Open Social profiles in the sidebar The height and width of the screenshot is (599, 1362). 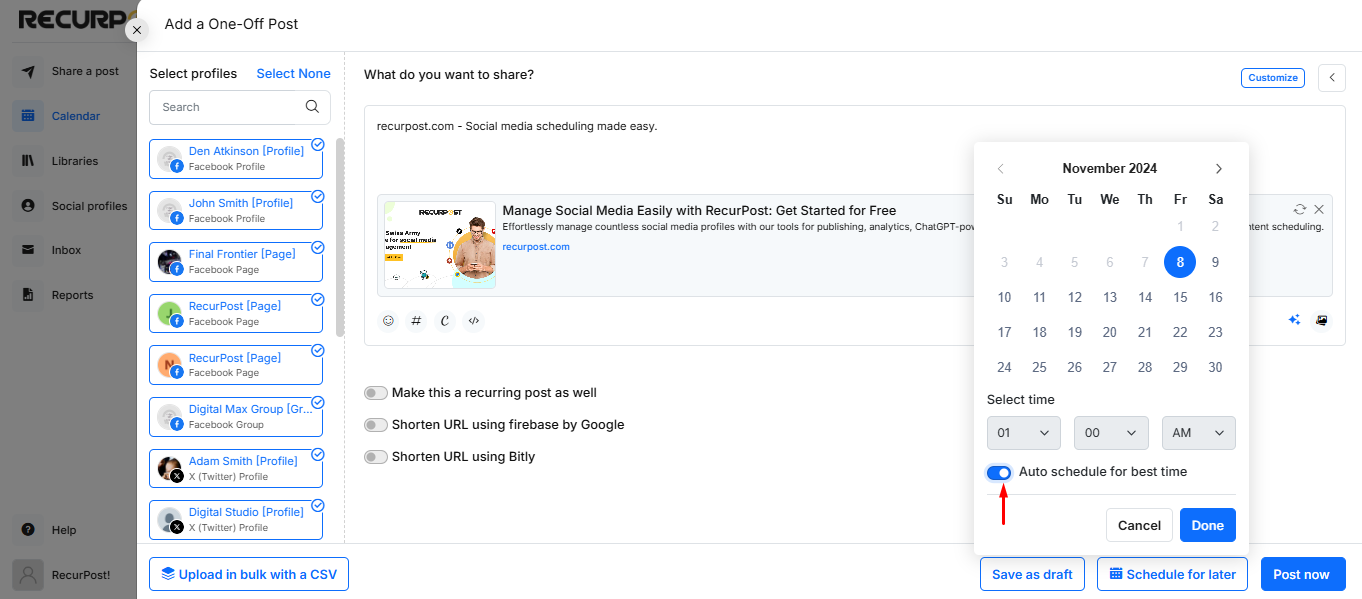coord(69,206)
